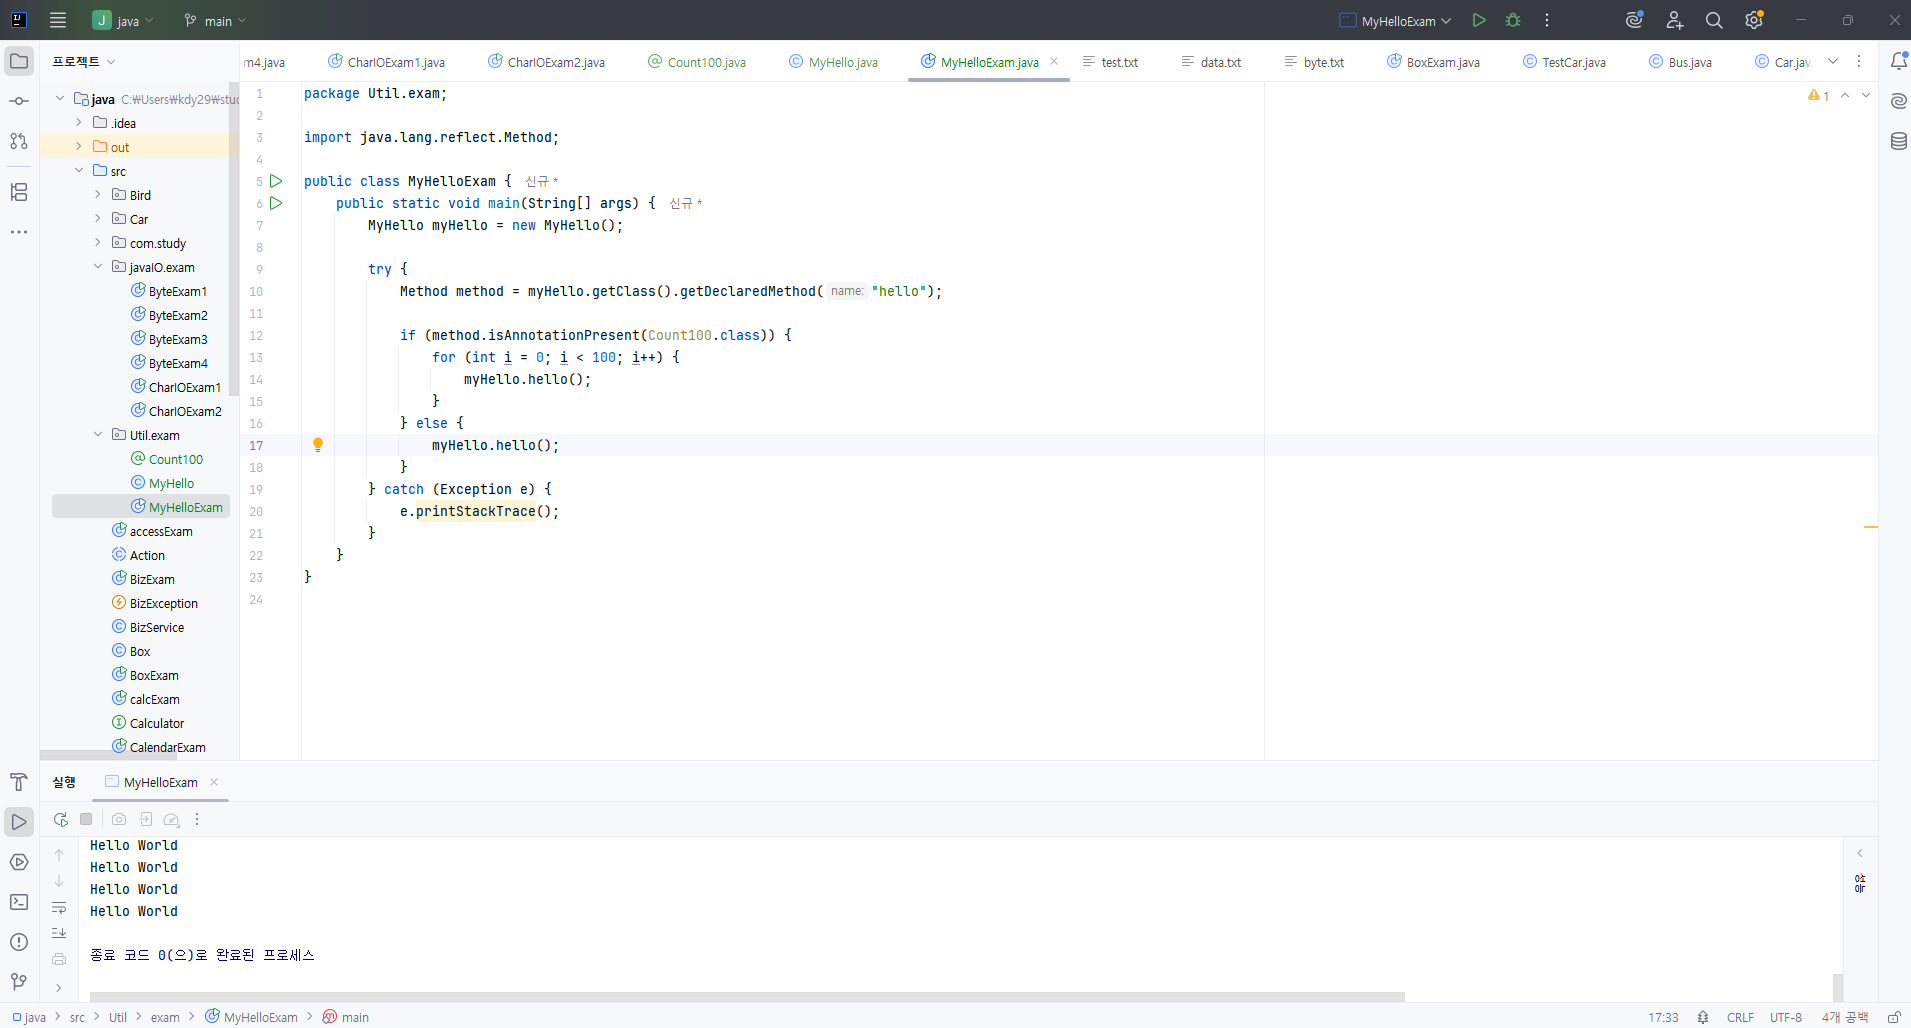Image resolution: width=1911 pixels, height=1028 pixels.
Task: Start debugging with the bug icon
Action: click(1513, 20)
